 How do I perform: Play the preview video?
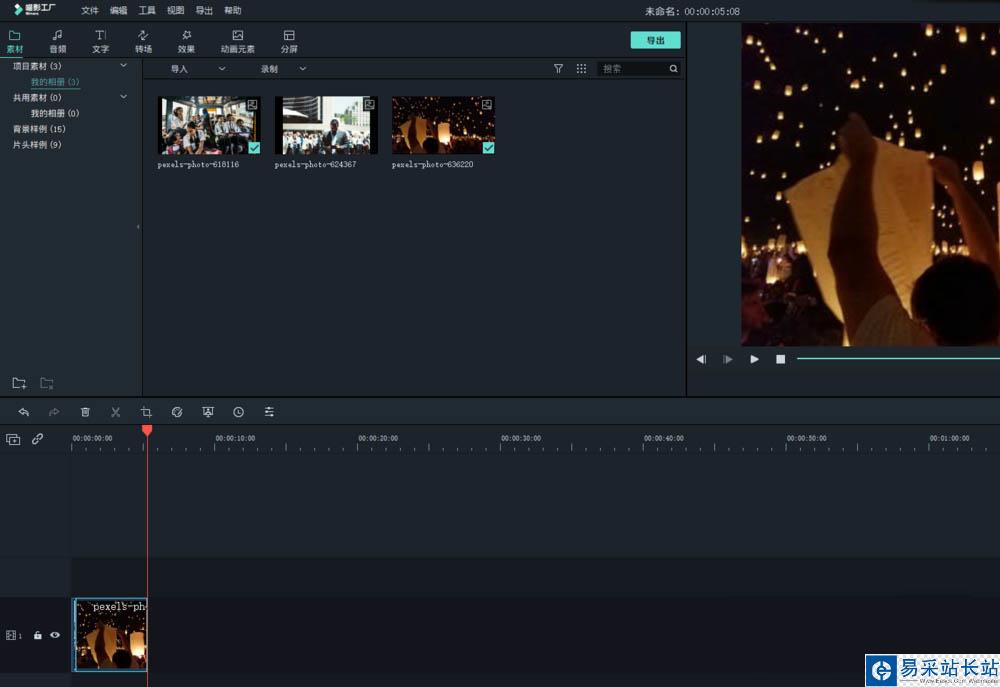(754, 360)
